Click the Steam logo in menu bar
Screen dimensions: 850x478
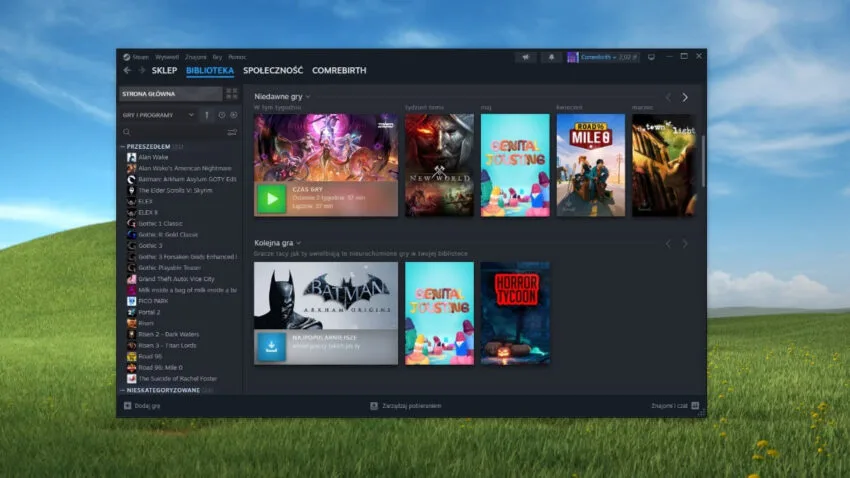(x=126, y=57)
